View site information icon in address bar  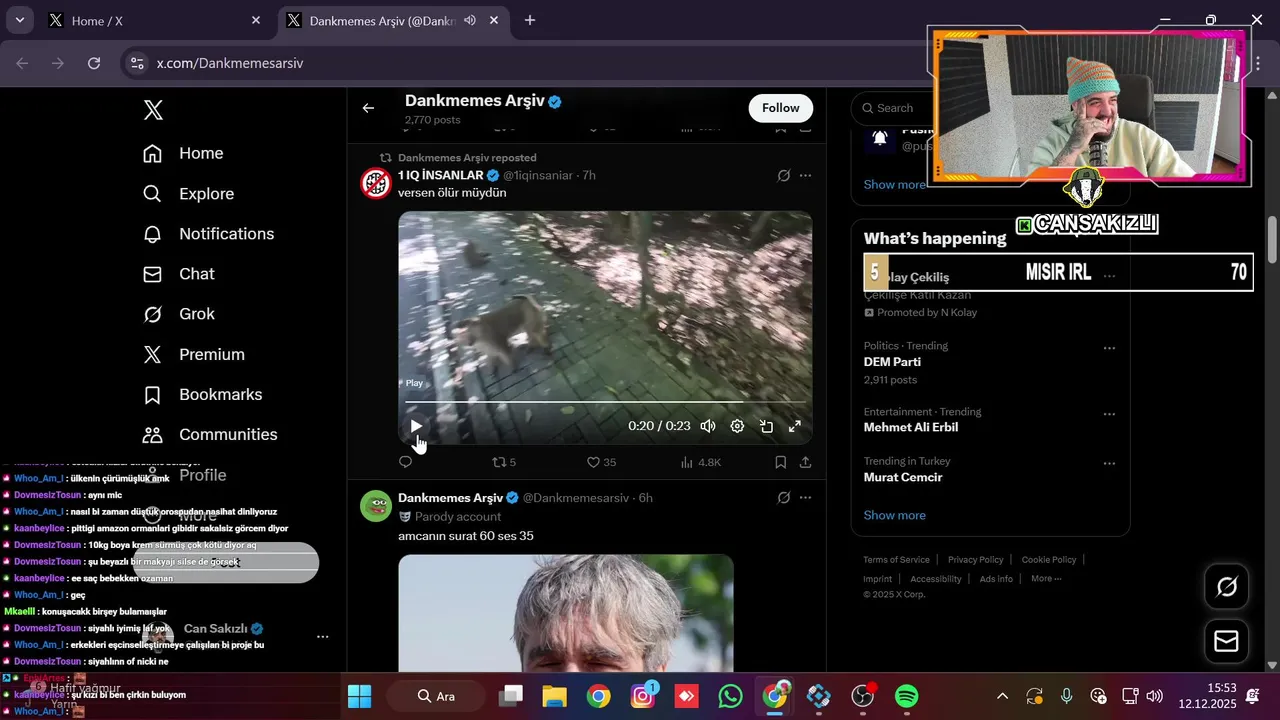click(x=138, y=63)
